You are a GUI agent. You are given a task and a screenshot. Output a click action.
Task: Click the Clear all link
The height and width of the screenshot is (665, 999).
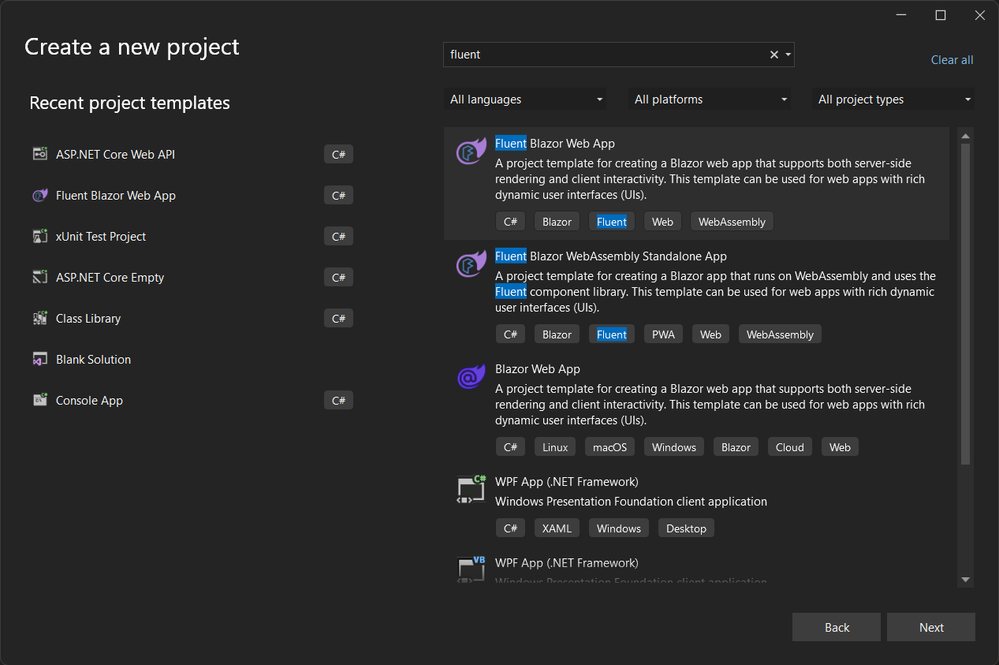click(x=952, y=60)
